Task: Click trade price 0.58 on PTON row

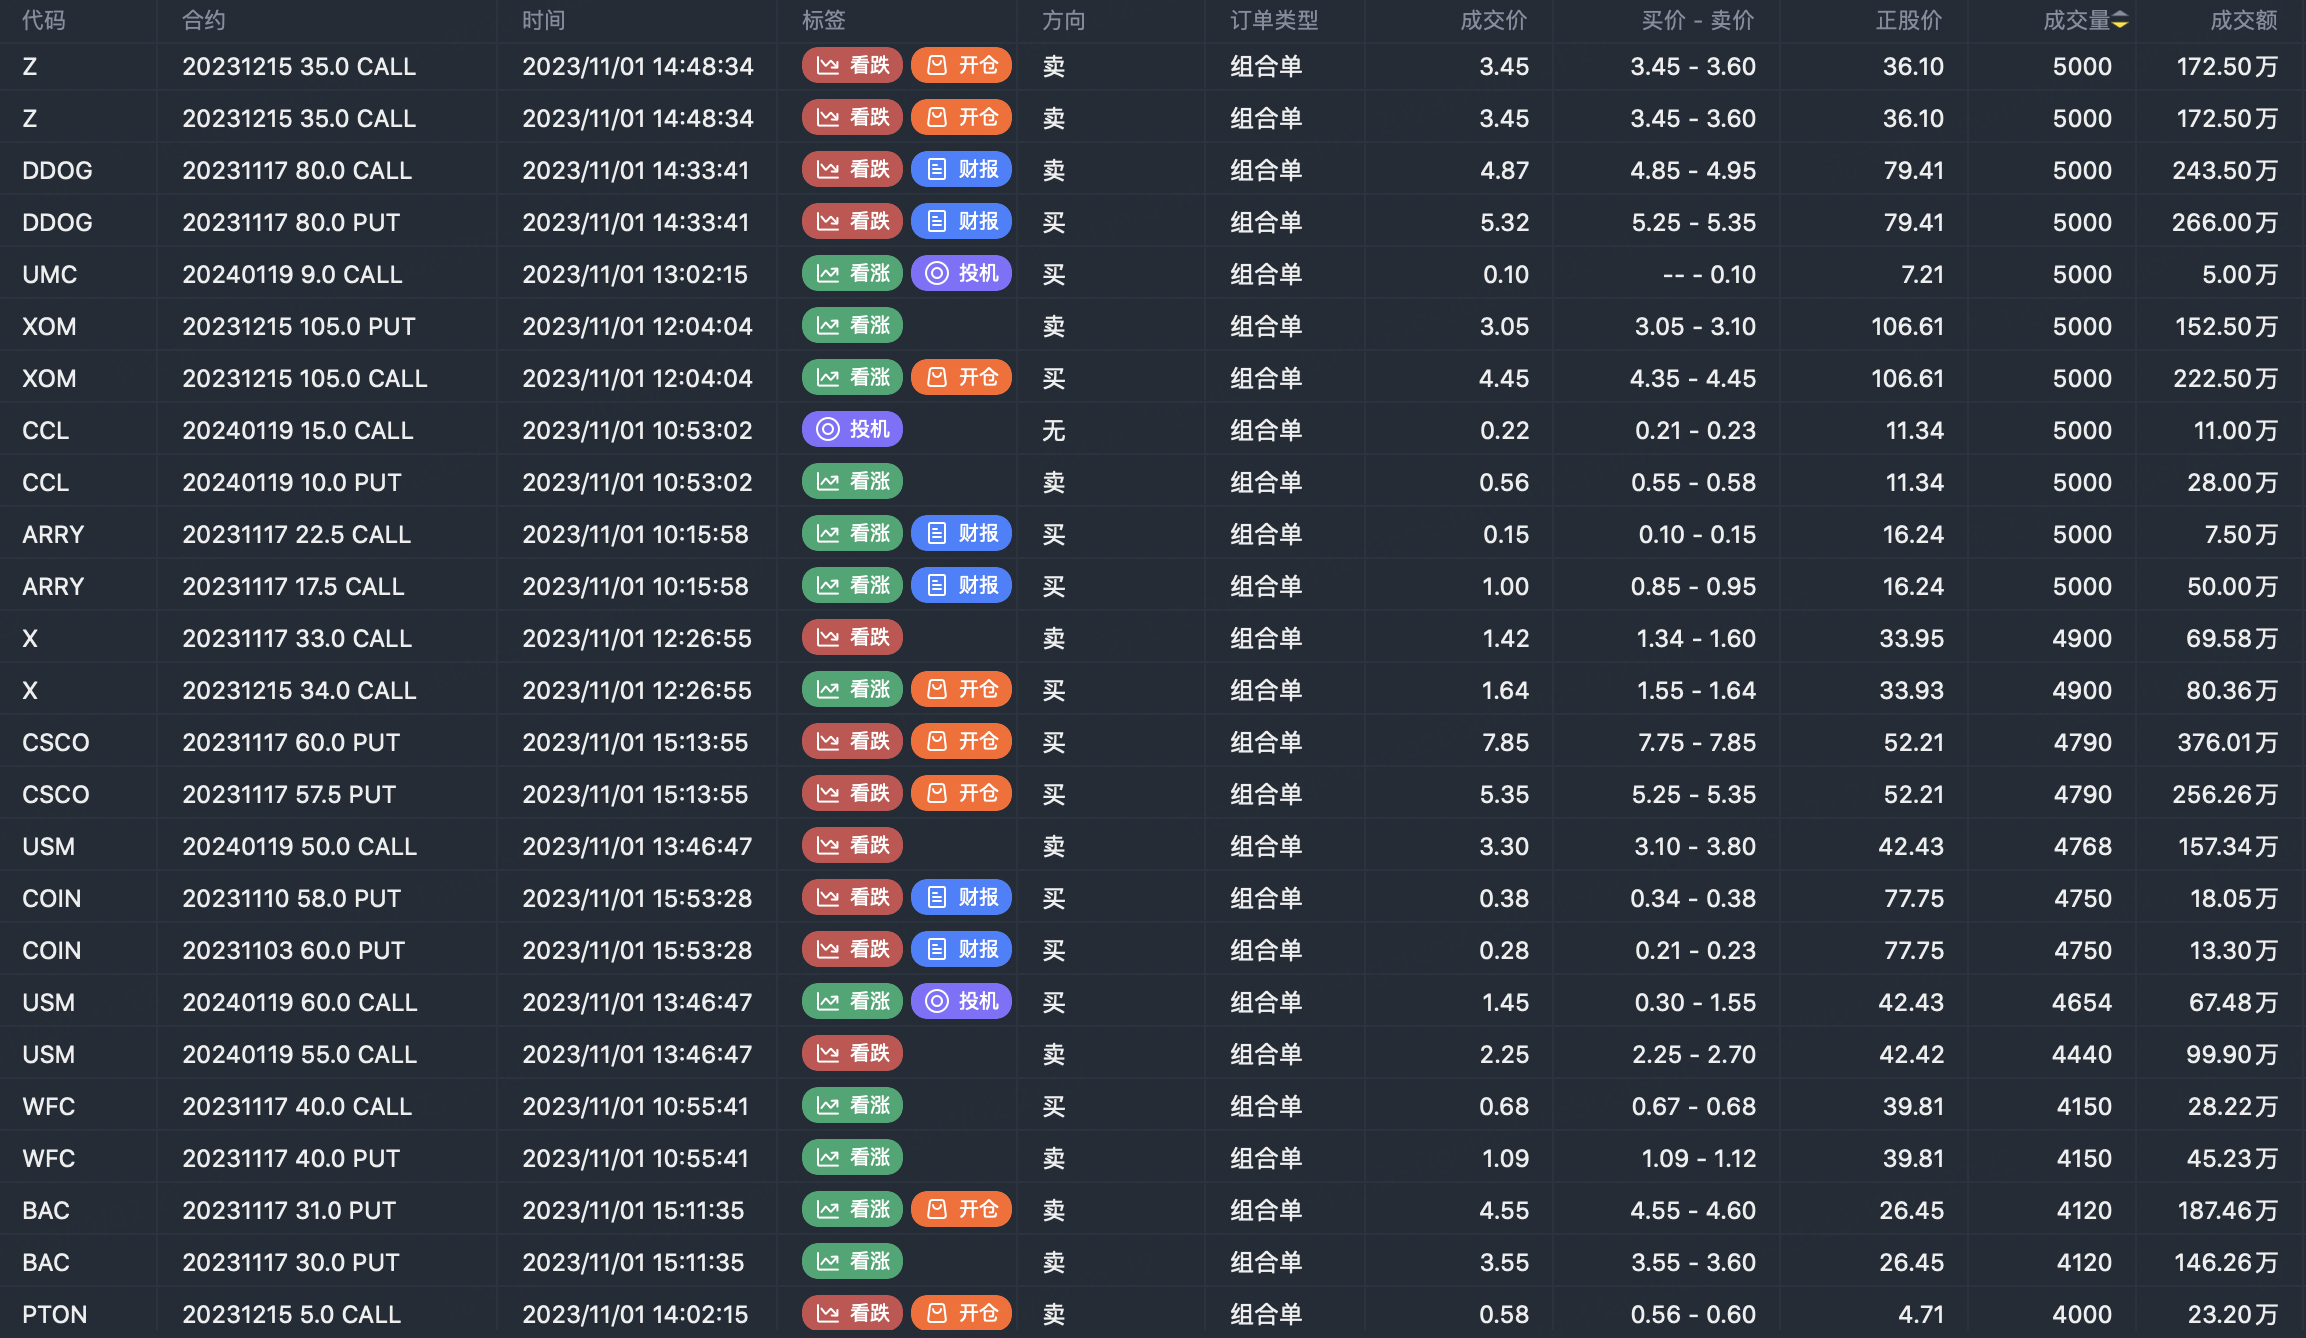Action: click(1505, 1314)
